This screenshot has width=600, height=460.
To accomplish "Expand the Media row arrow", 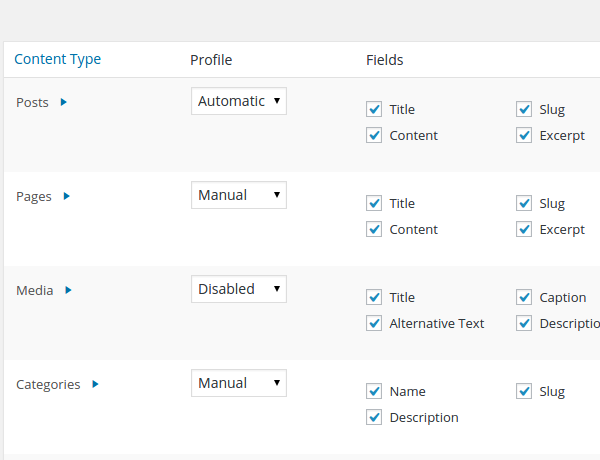I will tap(69, 290).
